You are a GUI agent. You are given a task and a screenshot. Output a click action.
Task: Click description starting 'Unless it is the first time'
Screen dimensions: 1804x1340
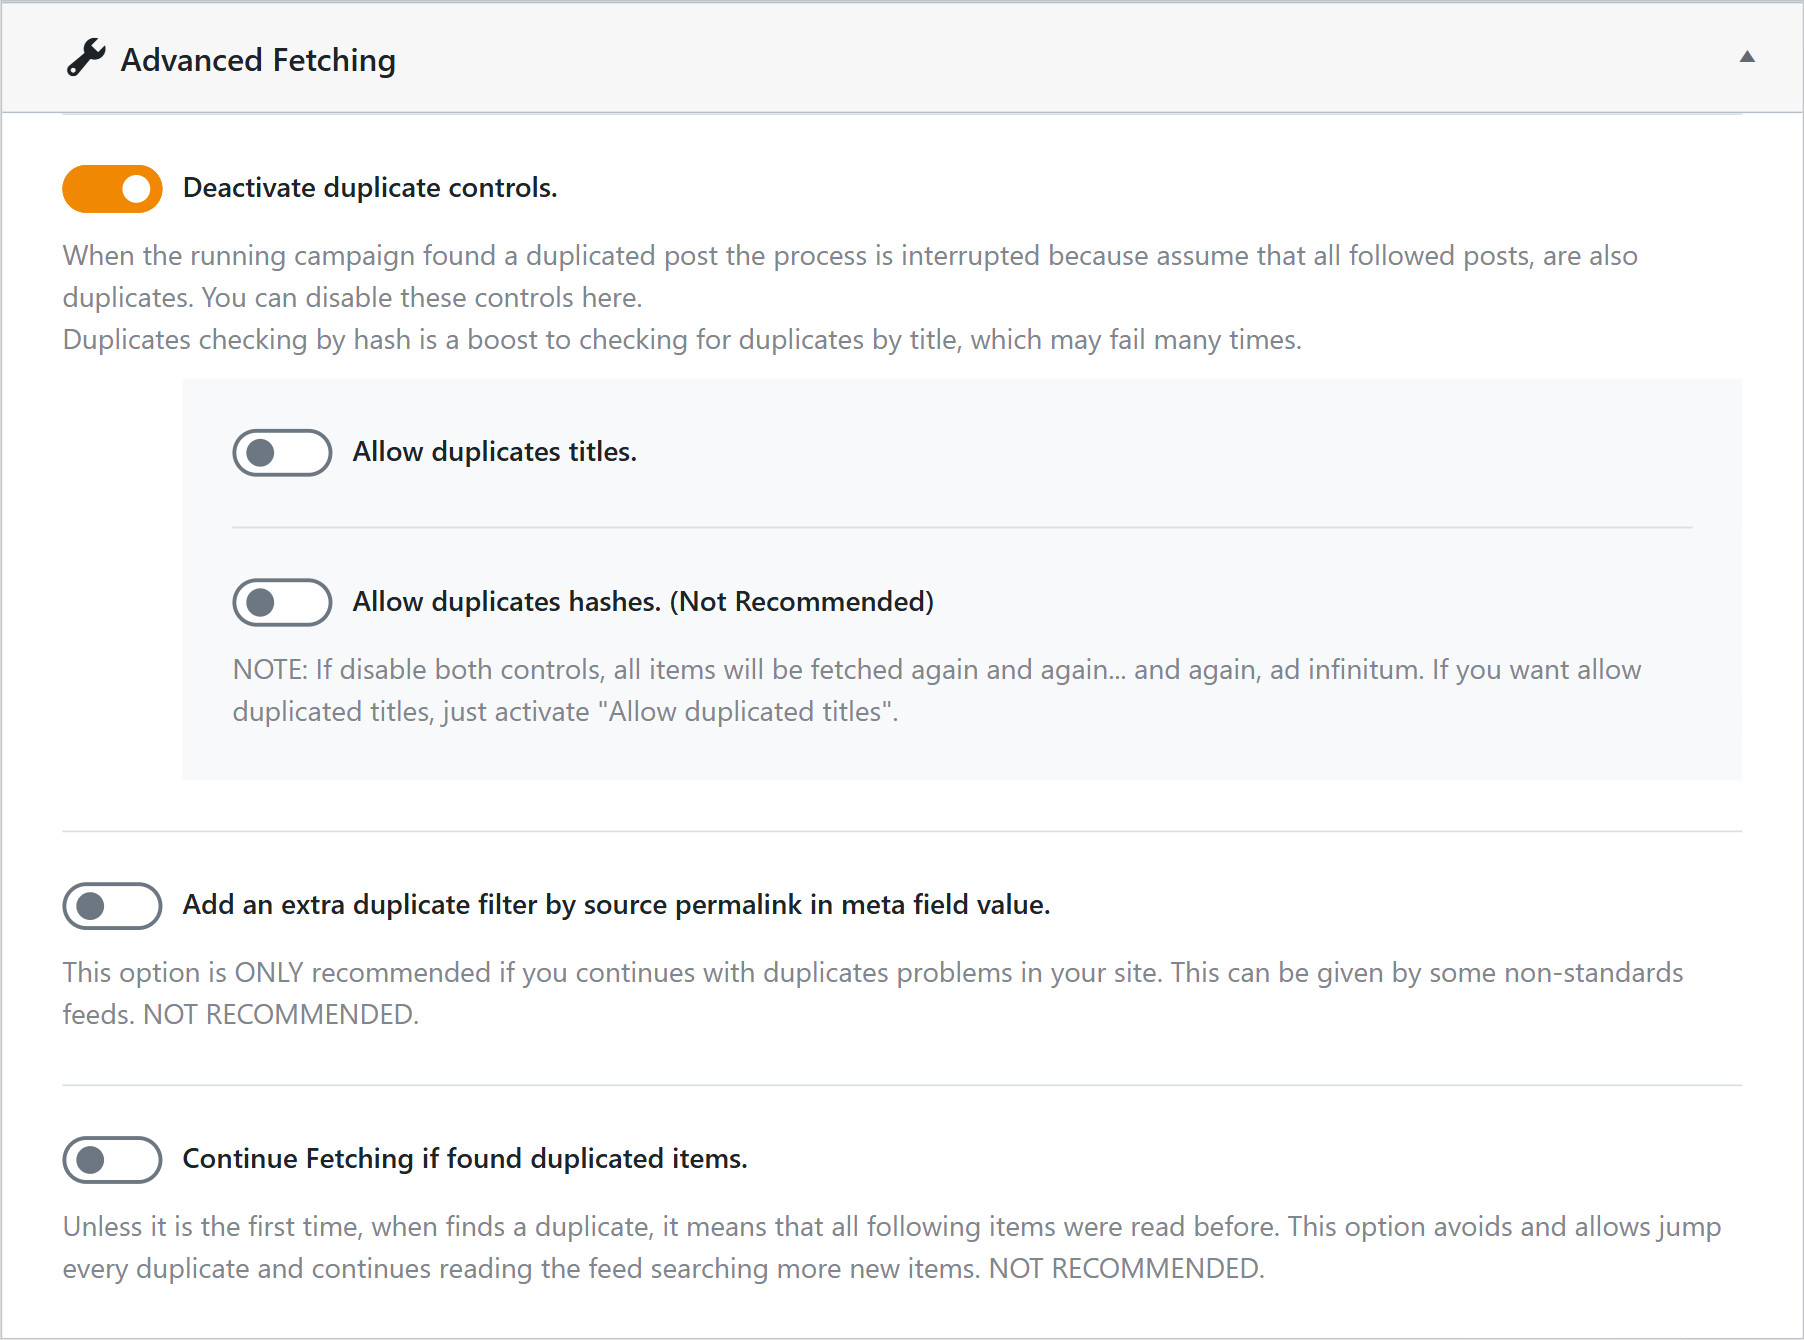(892, 1247)
